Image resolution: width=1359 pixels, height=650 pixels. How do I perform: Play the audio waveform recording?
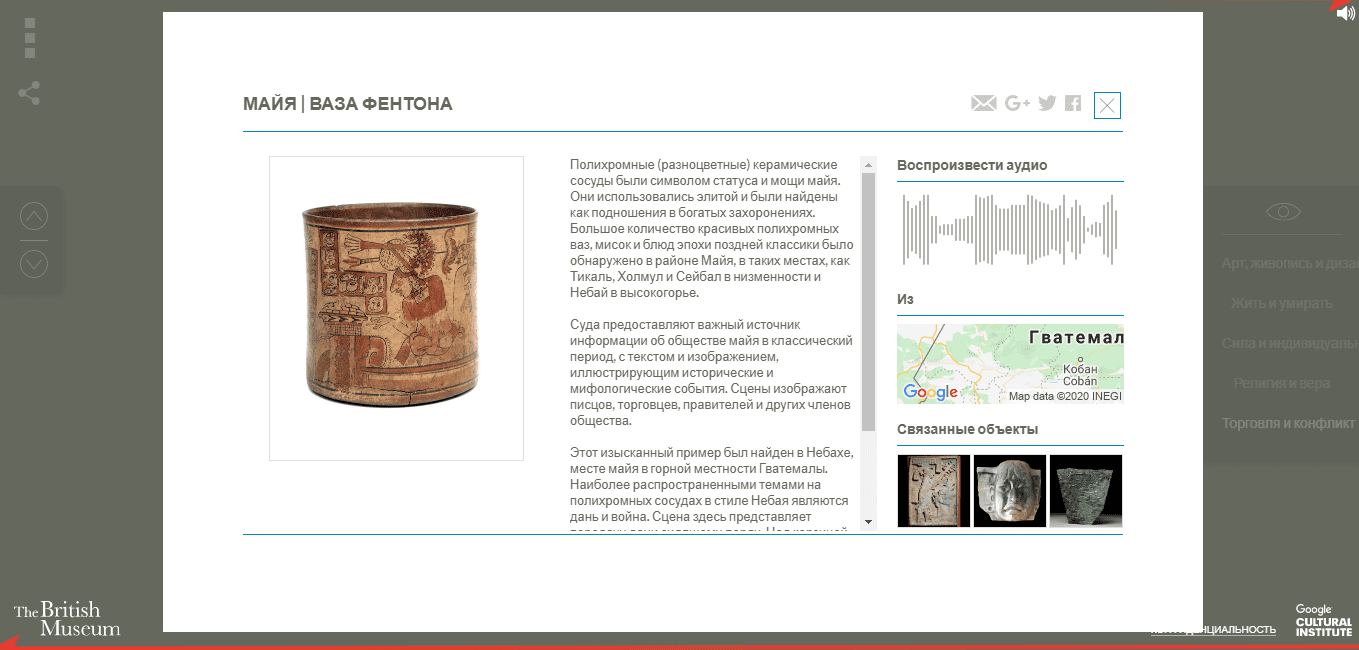click(x=1009, y=230)
